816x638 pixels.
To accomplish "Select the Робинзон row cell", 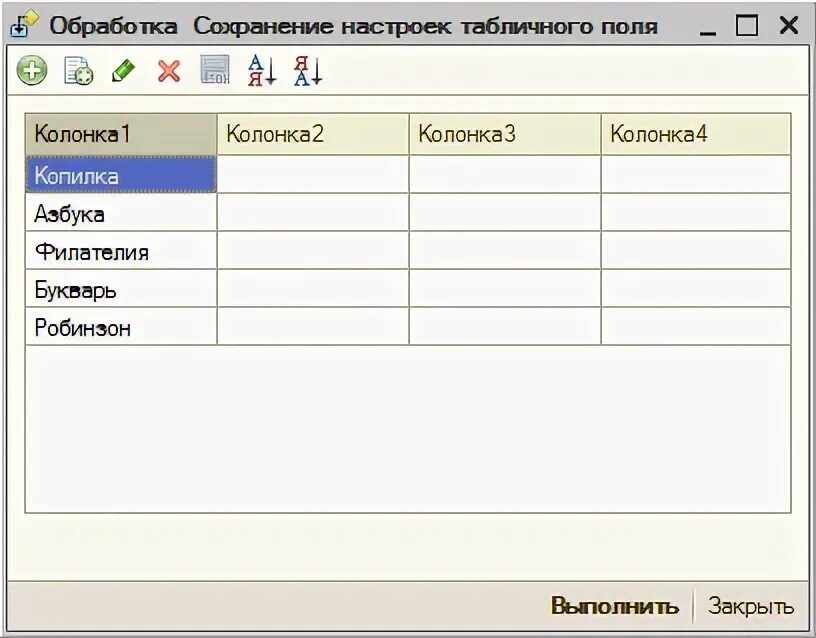I will (x=121, y=326).
